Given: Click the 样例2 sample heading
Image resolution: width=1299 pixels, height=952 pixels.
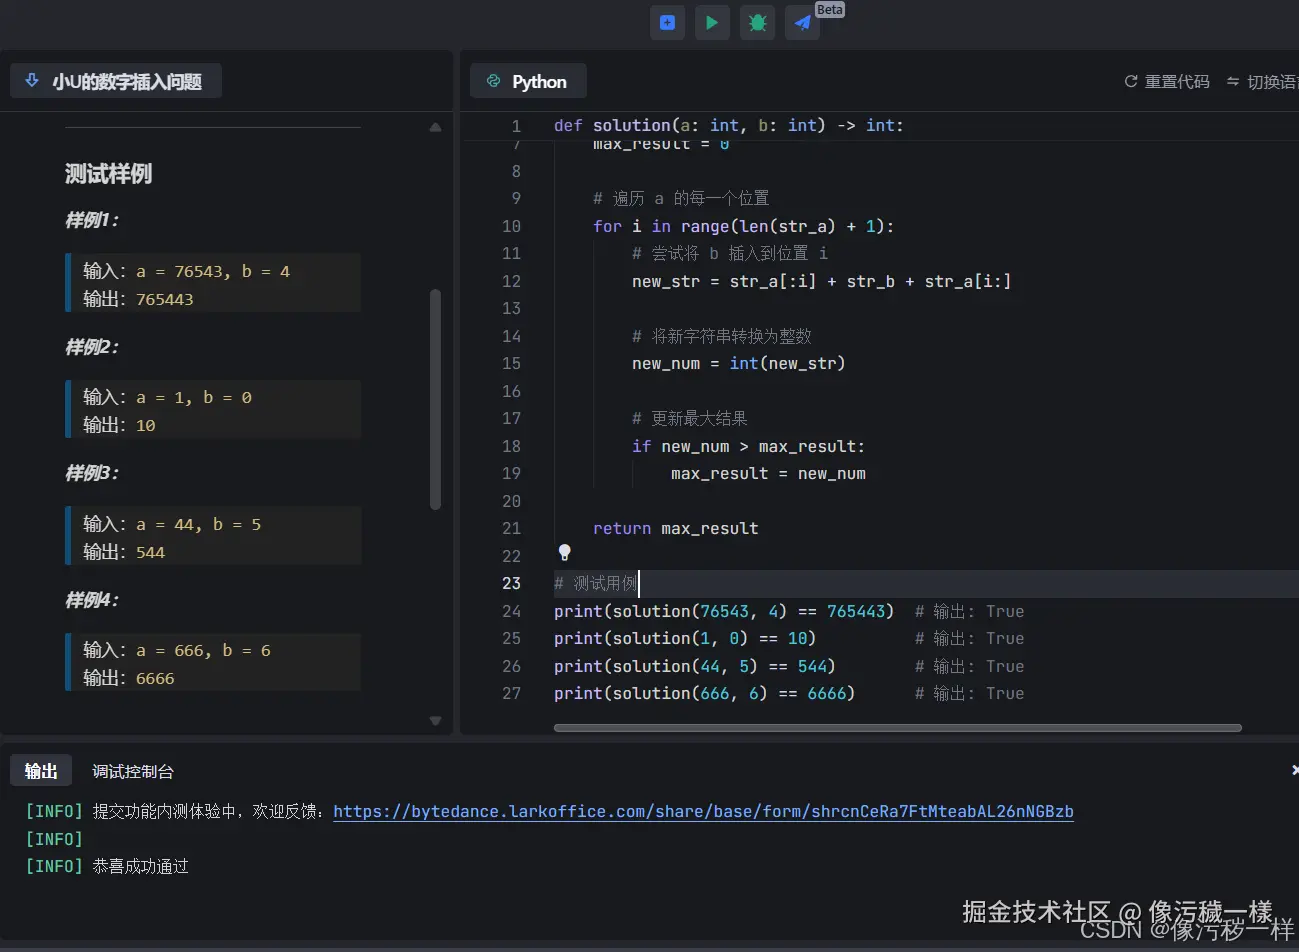Looking at the screenshot, I should coord(92,347).
